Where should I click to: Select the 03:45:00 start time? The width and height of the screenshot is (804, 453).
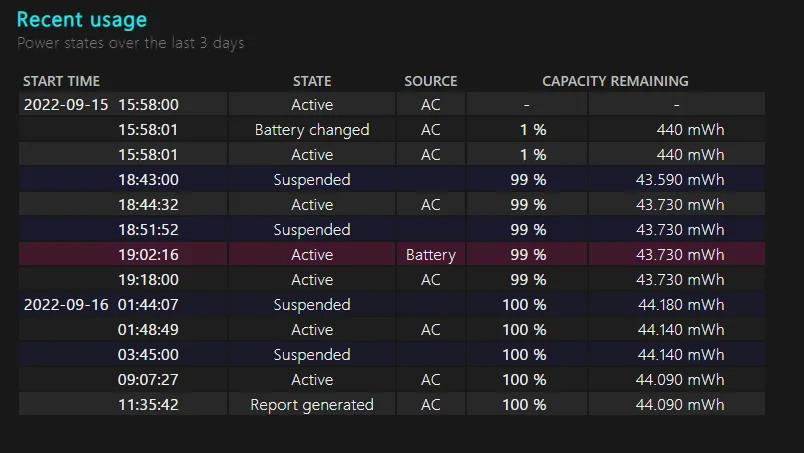coord(148,355)
